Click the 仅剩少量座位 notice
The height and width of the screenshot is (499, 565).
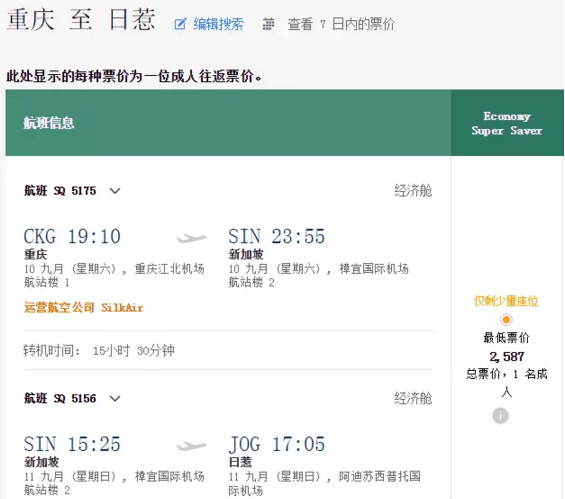point(506,301)
